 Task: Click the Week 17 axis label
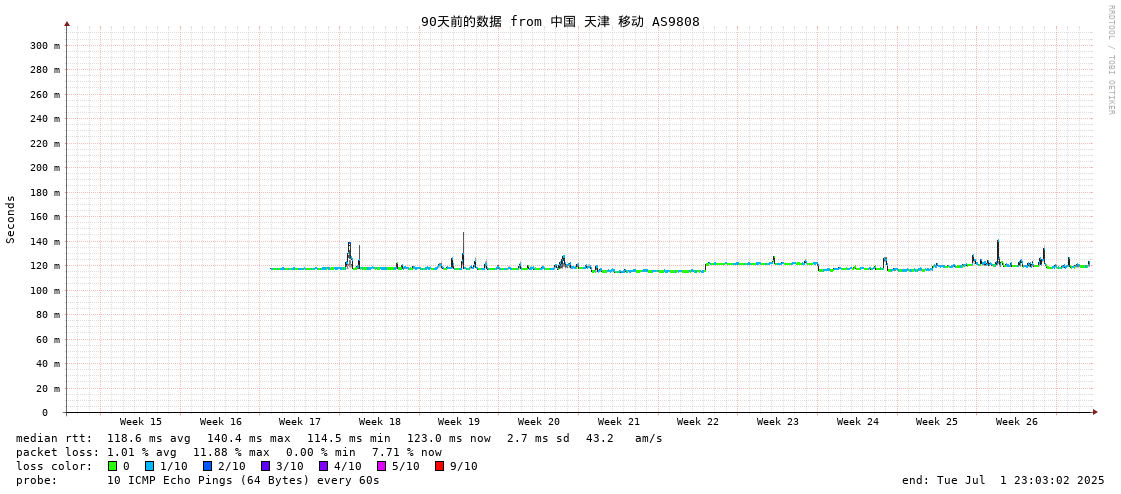pyautogui.click(x=300, y=422)
